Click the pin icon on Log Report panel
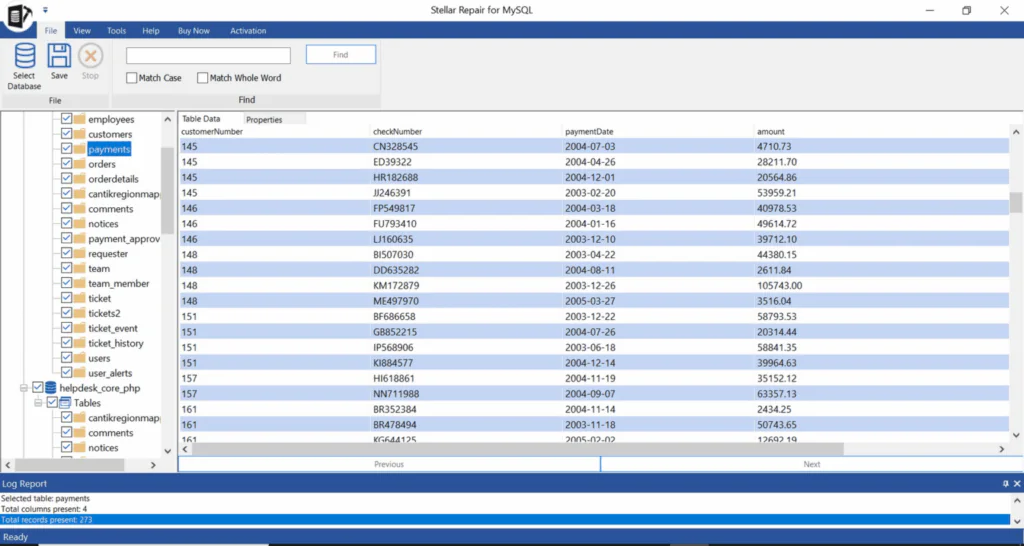Image resolution: width=1024 pixels, height=546 pixels. coord(1006,484)
